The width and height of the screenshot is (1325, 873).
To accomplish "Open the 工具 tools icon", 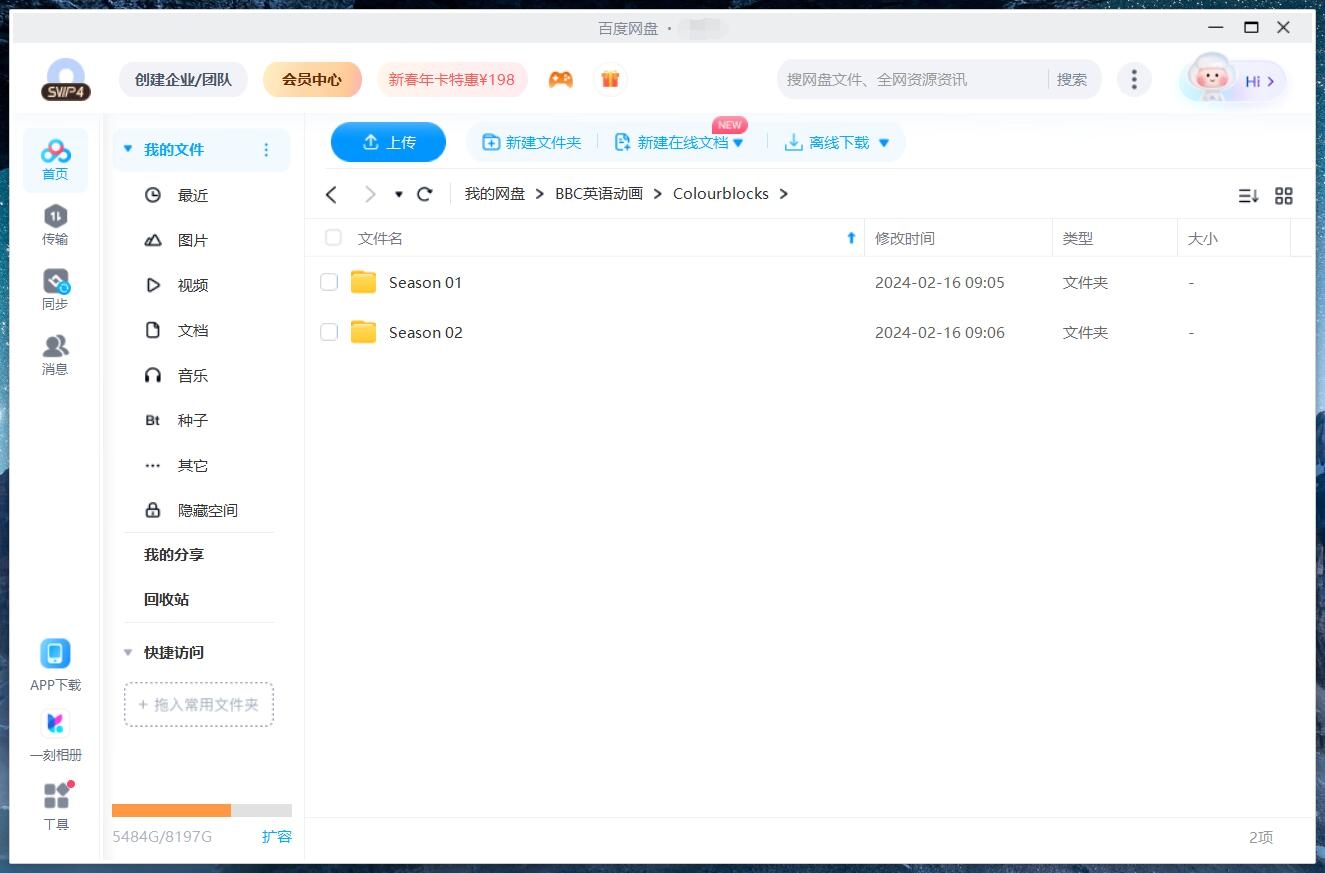I will coord(56,796).
